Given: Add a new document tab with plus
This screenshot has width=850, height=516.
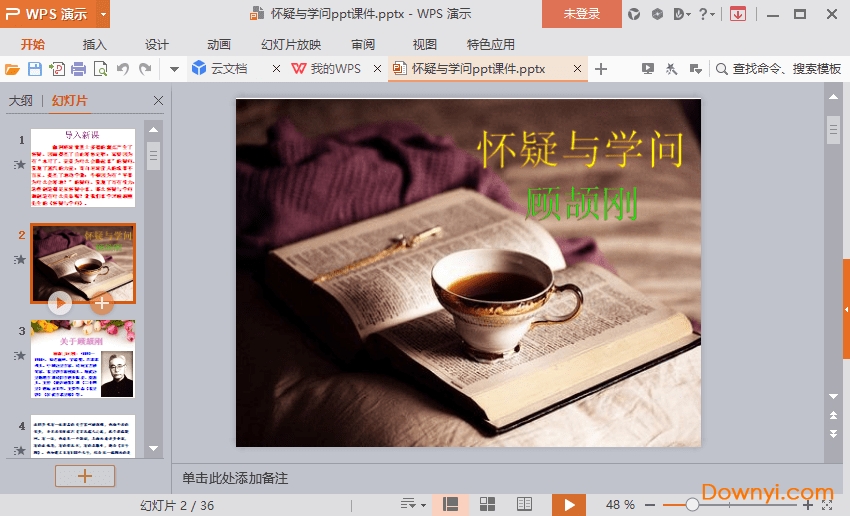Looking at the screenshot, I should [601, 69].
